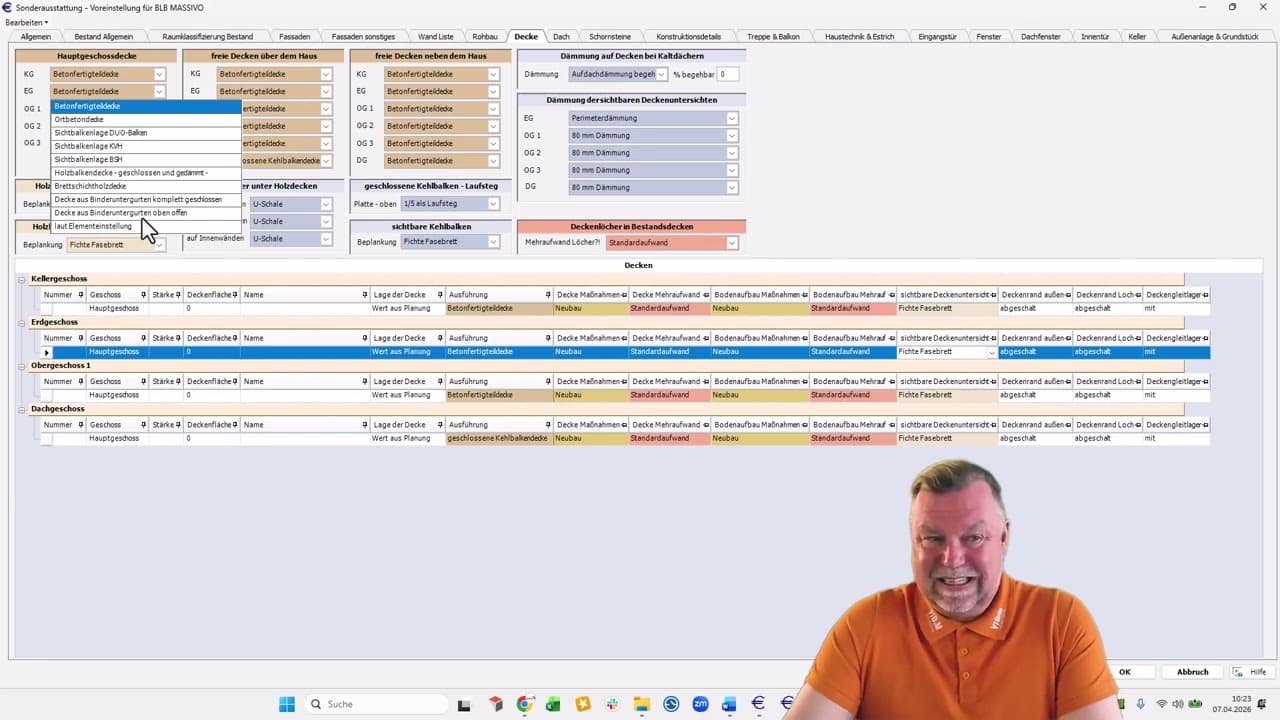Select 'laut Elementeinstellung' in the dropdown list
This screenshot has height=720, width=1280.
[x=93, y=226]
